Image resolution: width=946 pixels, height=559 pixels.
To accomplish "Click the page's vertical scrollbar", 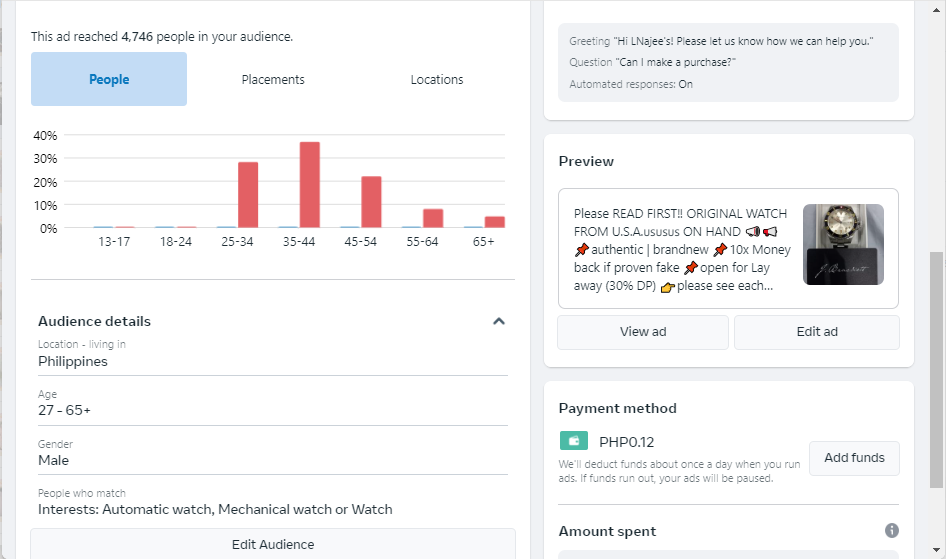I will 936,368.
